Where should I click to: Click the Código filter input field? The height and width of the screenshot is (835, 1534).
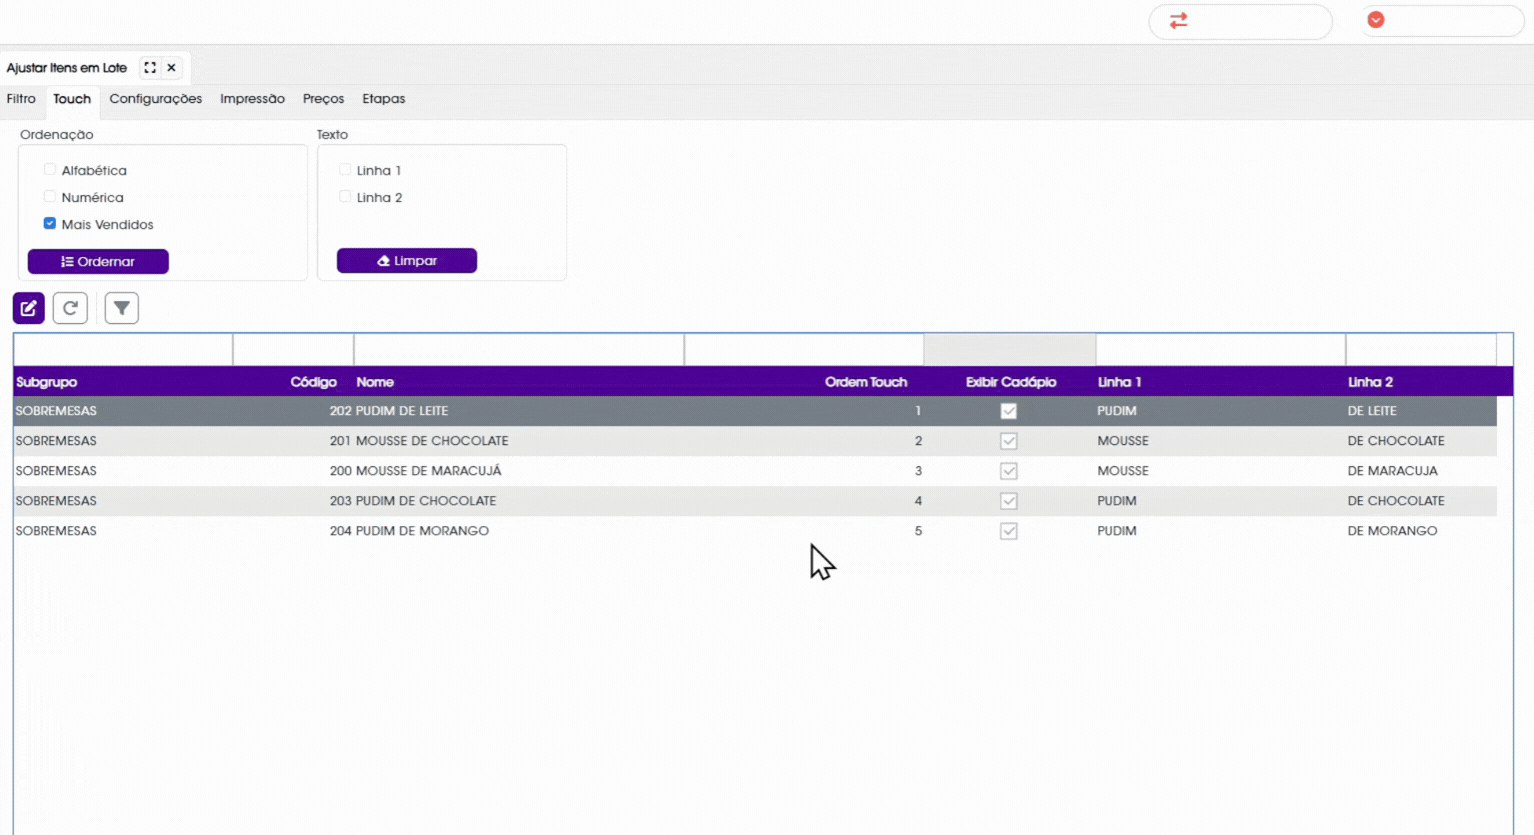tap(294, 350)
